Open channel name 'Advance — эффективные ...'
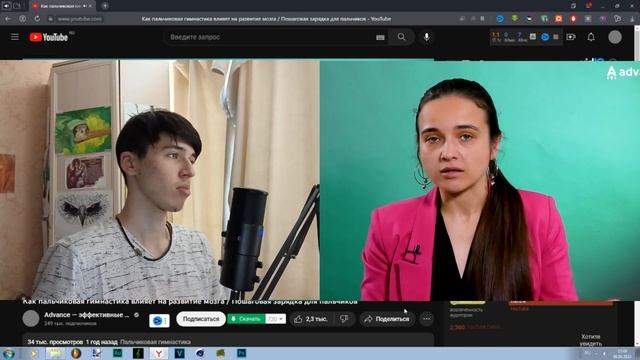Screen dimensions: 640x360 [x=87, y=315]
